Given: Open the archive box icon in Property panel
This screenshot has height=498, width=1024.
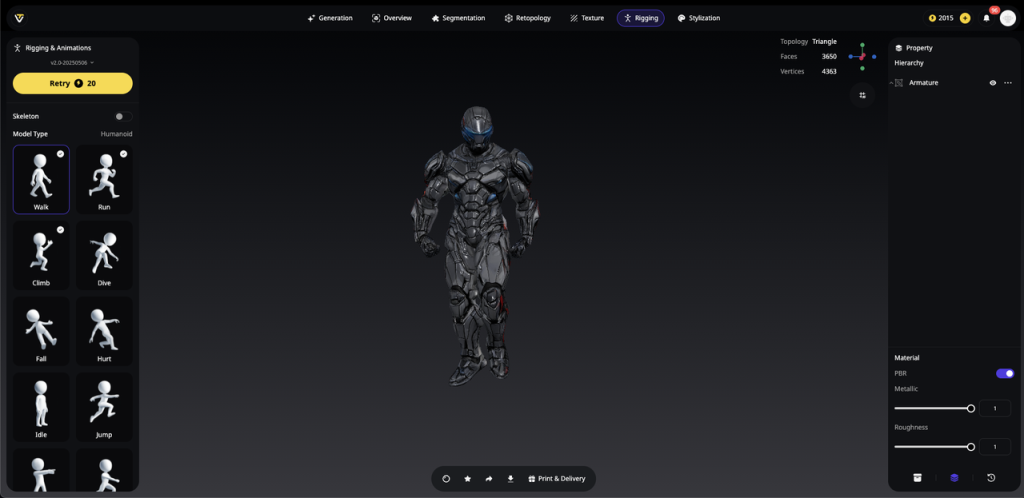Looking at the screenshot, I should (x=917, y=478).
